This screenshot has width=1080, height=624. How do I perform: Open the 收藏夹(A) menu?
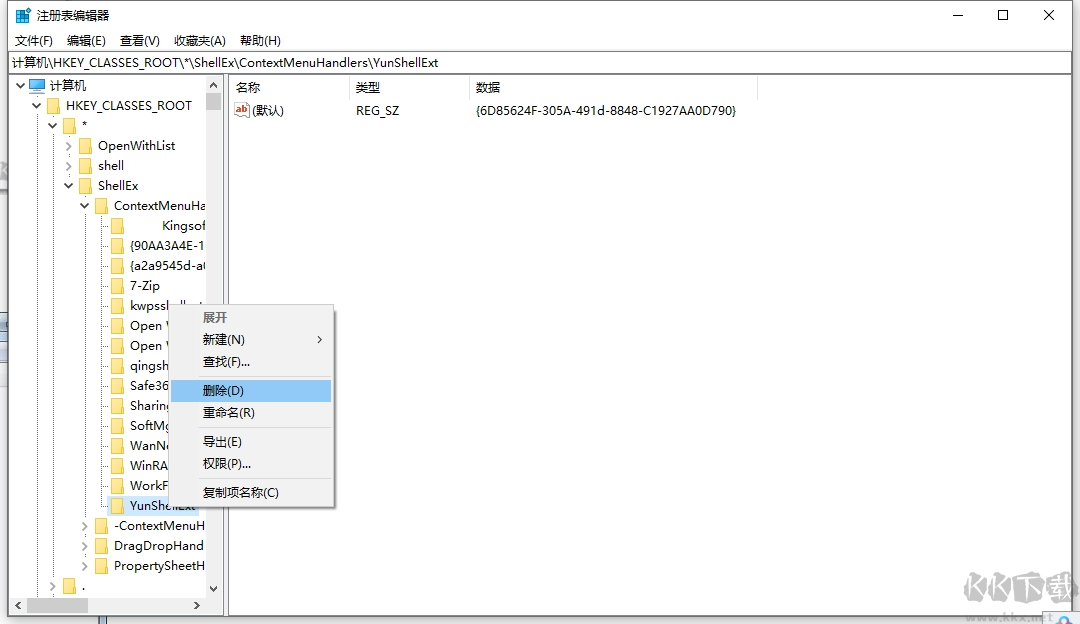pos(200,41)
